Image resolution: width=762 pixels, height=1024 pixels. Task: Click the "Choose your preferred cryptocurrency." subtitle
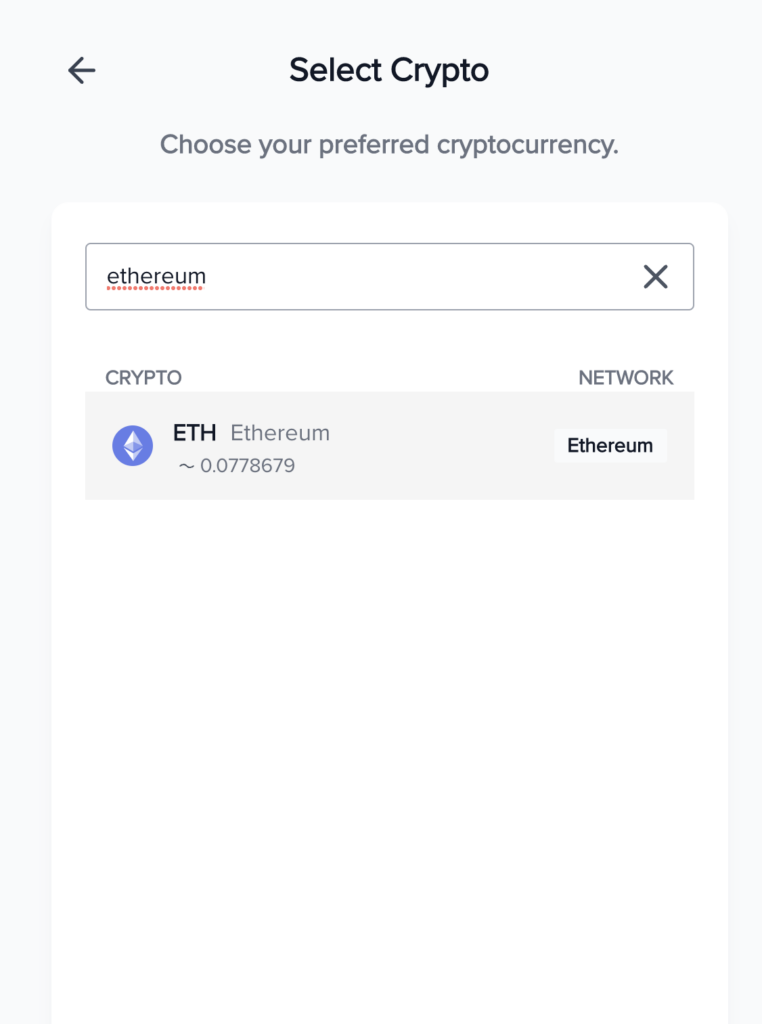(x=389, y=145)
